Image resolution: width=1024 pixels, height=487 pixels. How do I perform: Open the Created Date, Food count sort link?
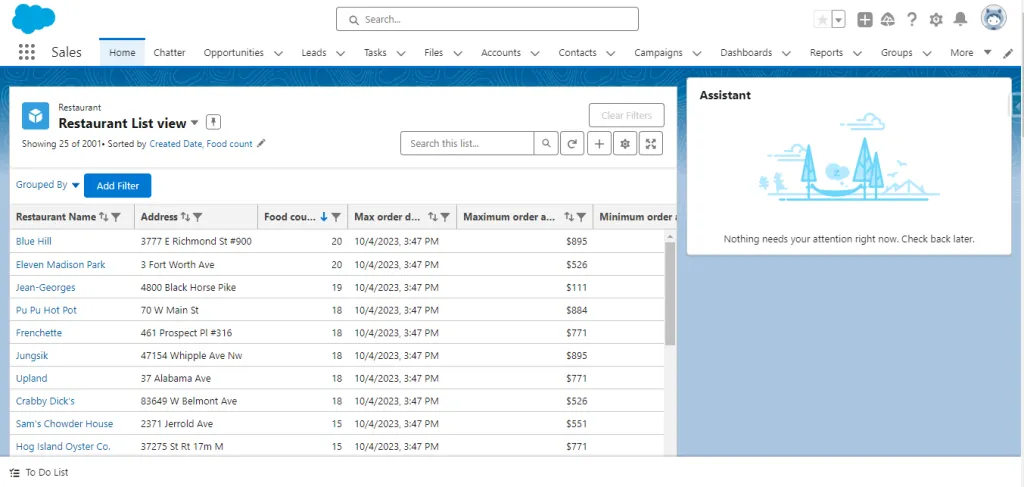(x=200, y=144)
